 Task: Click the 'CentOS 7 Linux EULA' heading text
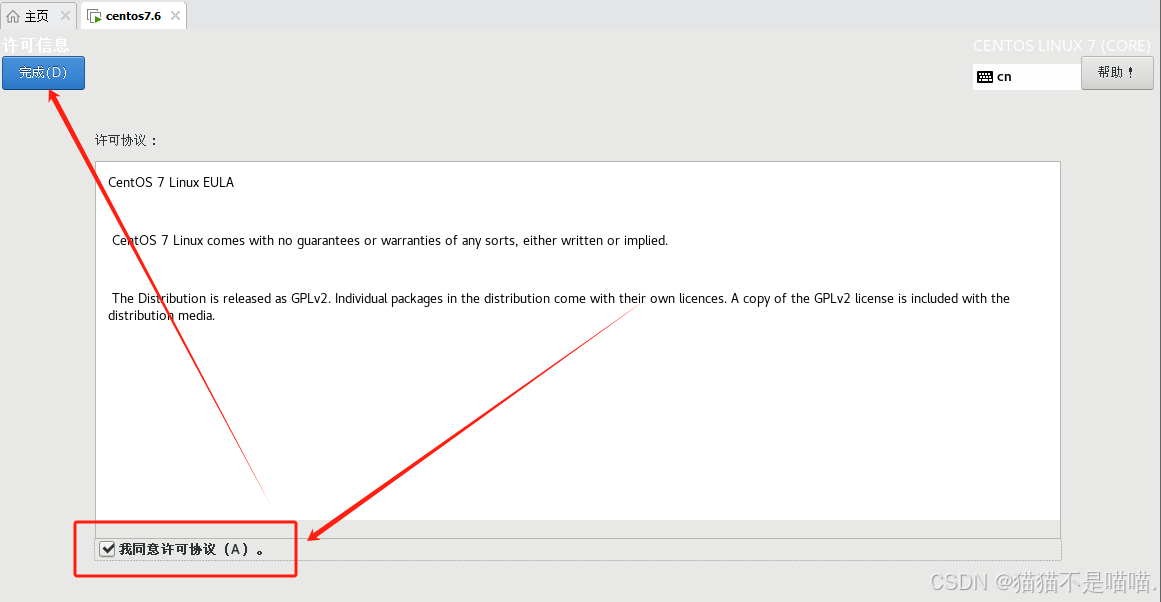click(x=171, y=182)
